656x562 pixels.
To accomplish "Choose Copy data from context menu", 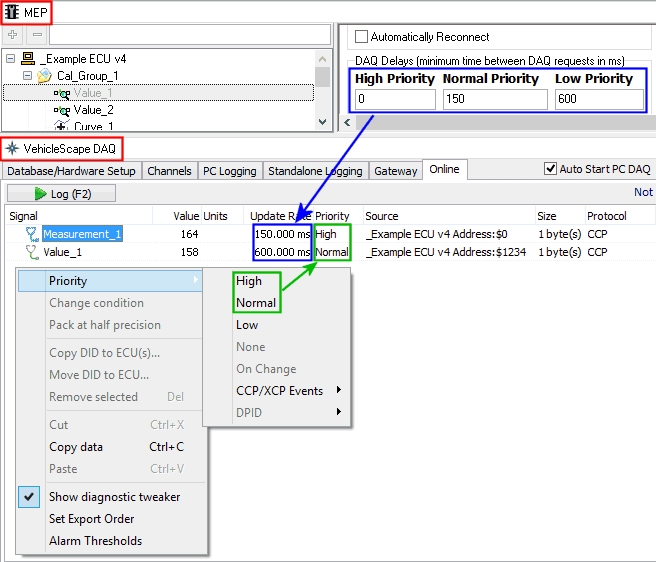I will click(76, 447).
